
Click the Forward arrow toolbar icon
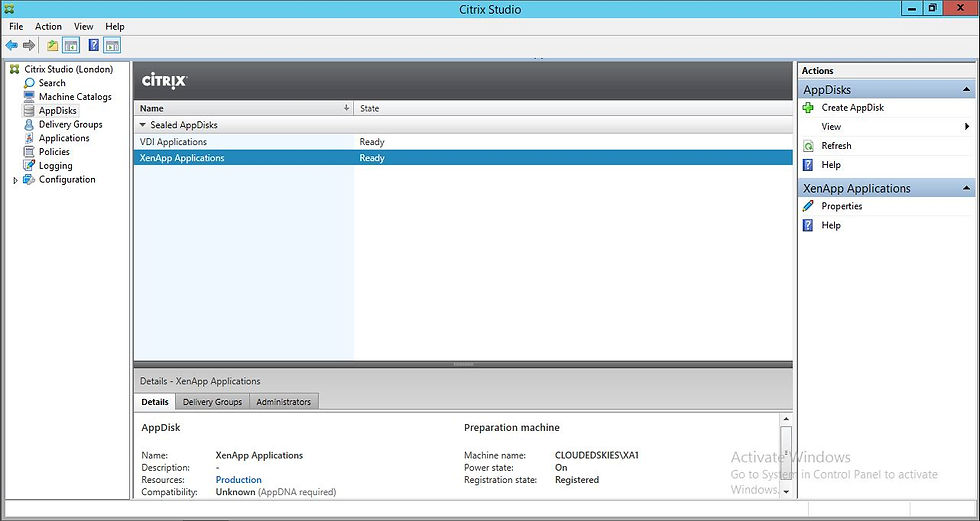[29, 45]
